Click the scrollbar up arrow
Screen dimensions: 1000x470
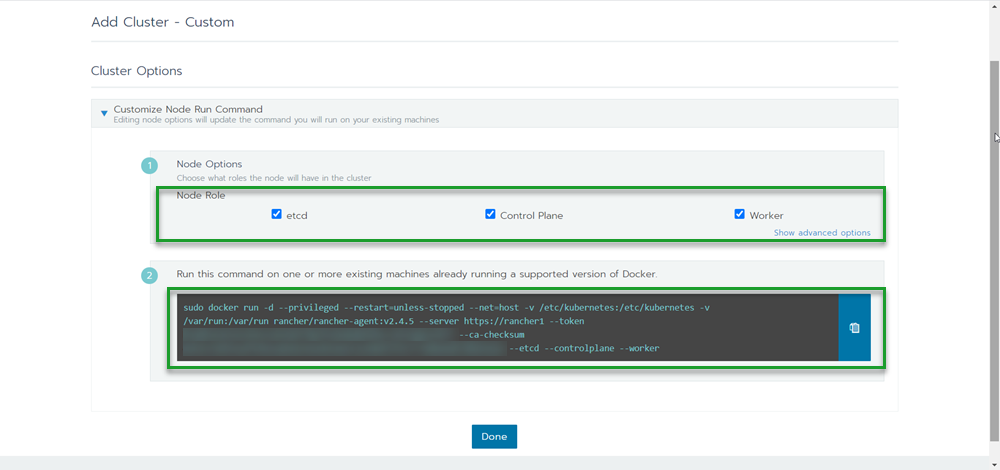(993, 5)
